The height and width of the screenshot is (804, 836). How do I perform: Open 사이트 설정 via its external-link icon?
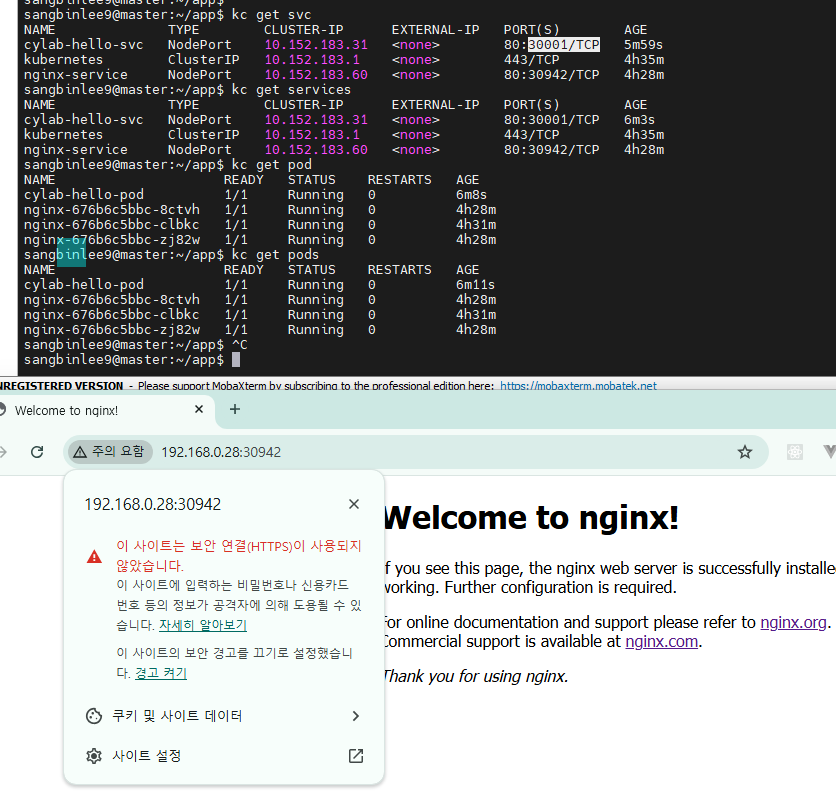coord(355,756)
